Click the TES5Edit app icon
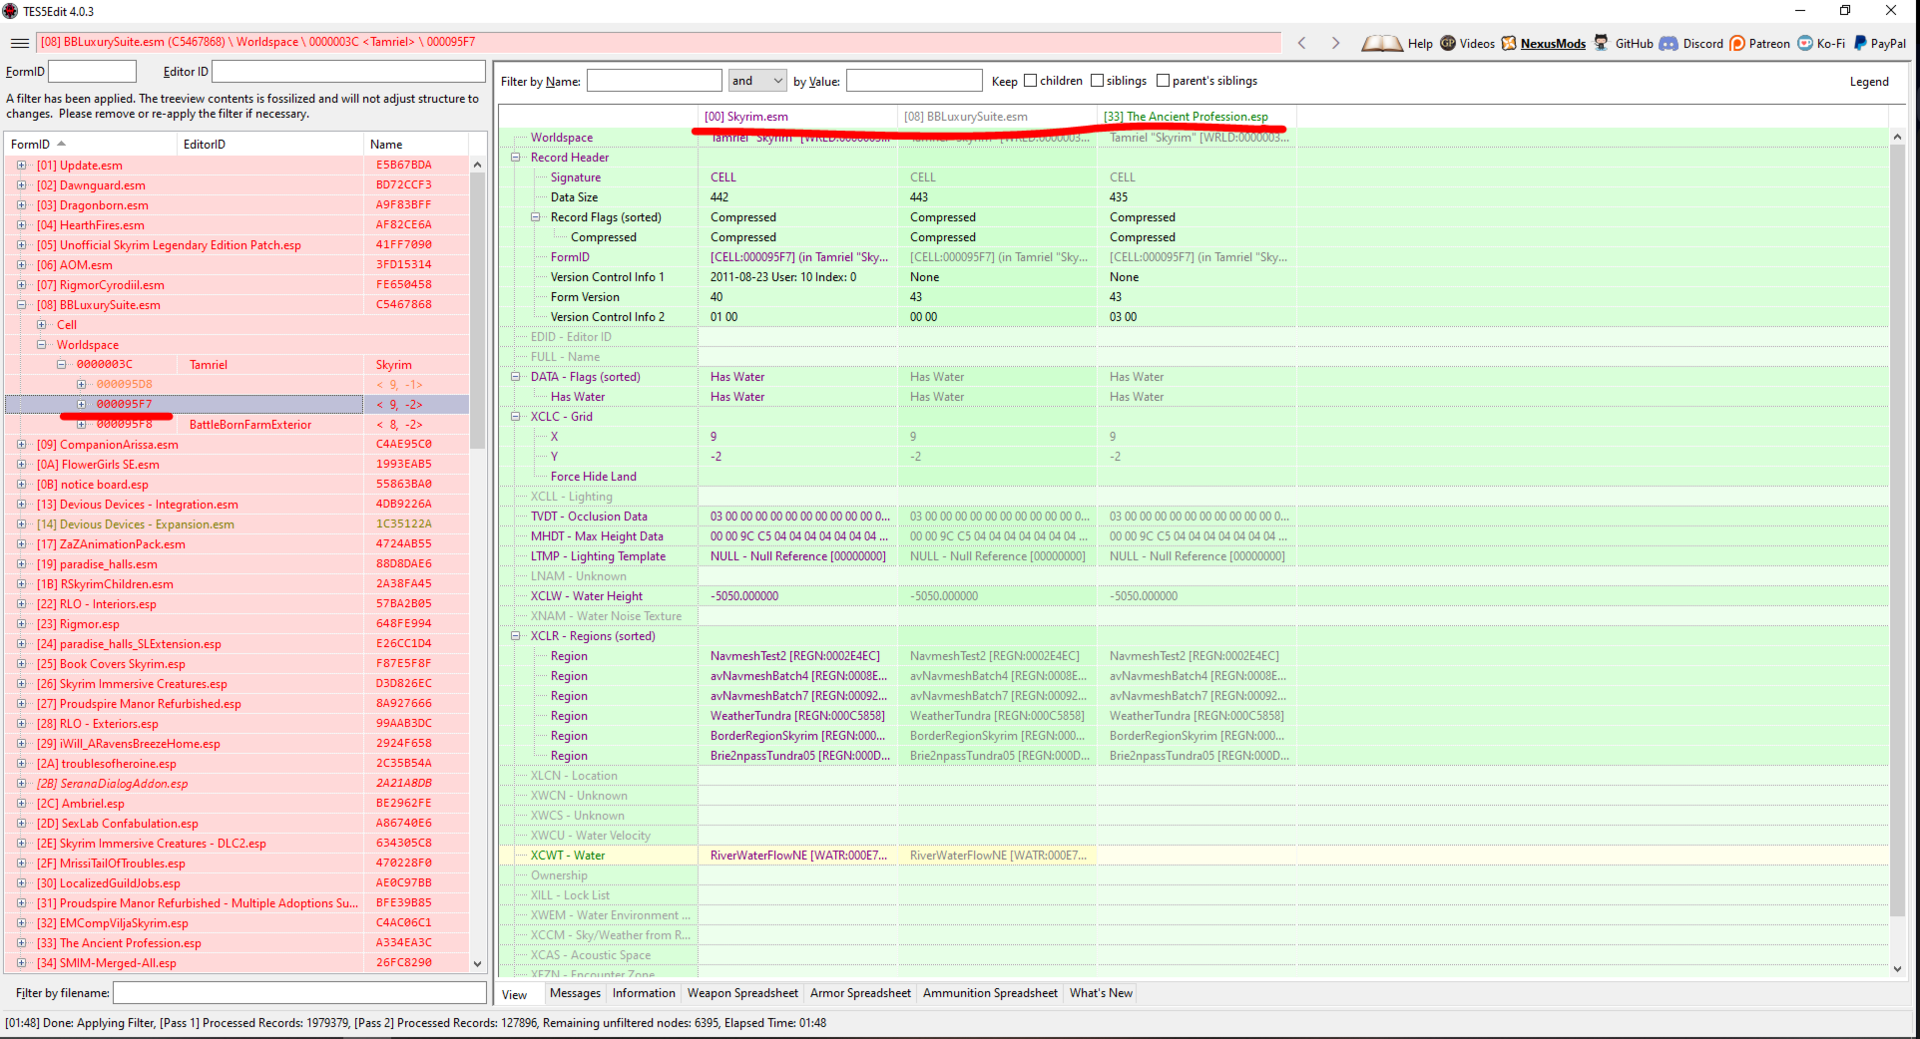 pyautogui.click(x=10, y=11)
